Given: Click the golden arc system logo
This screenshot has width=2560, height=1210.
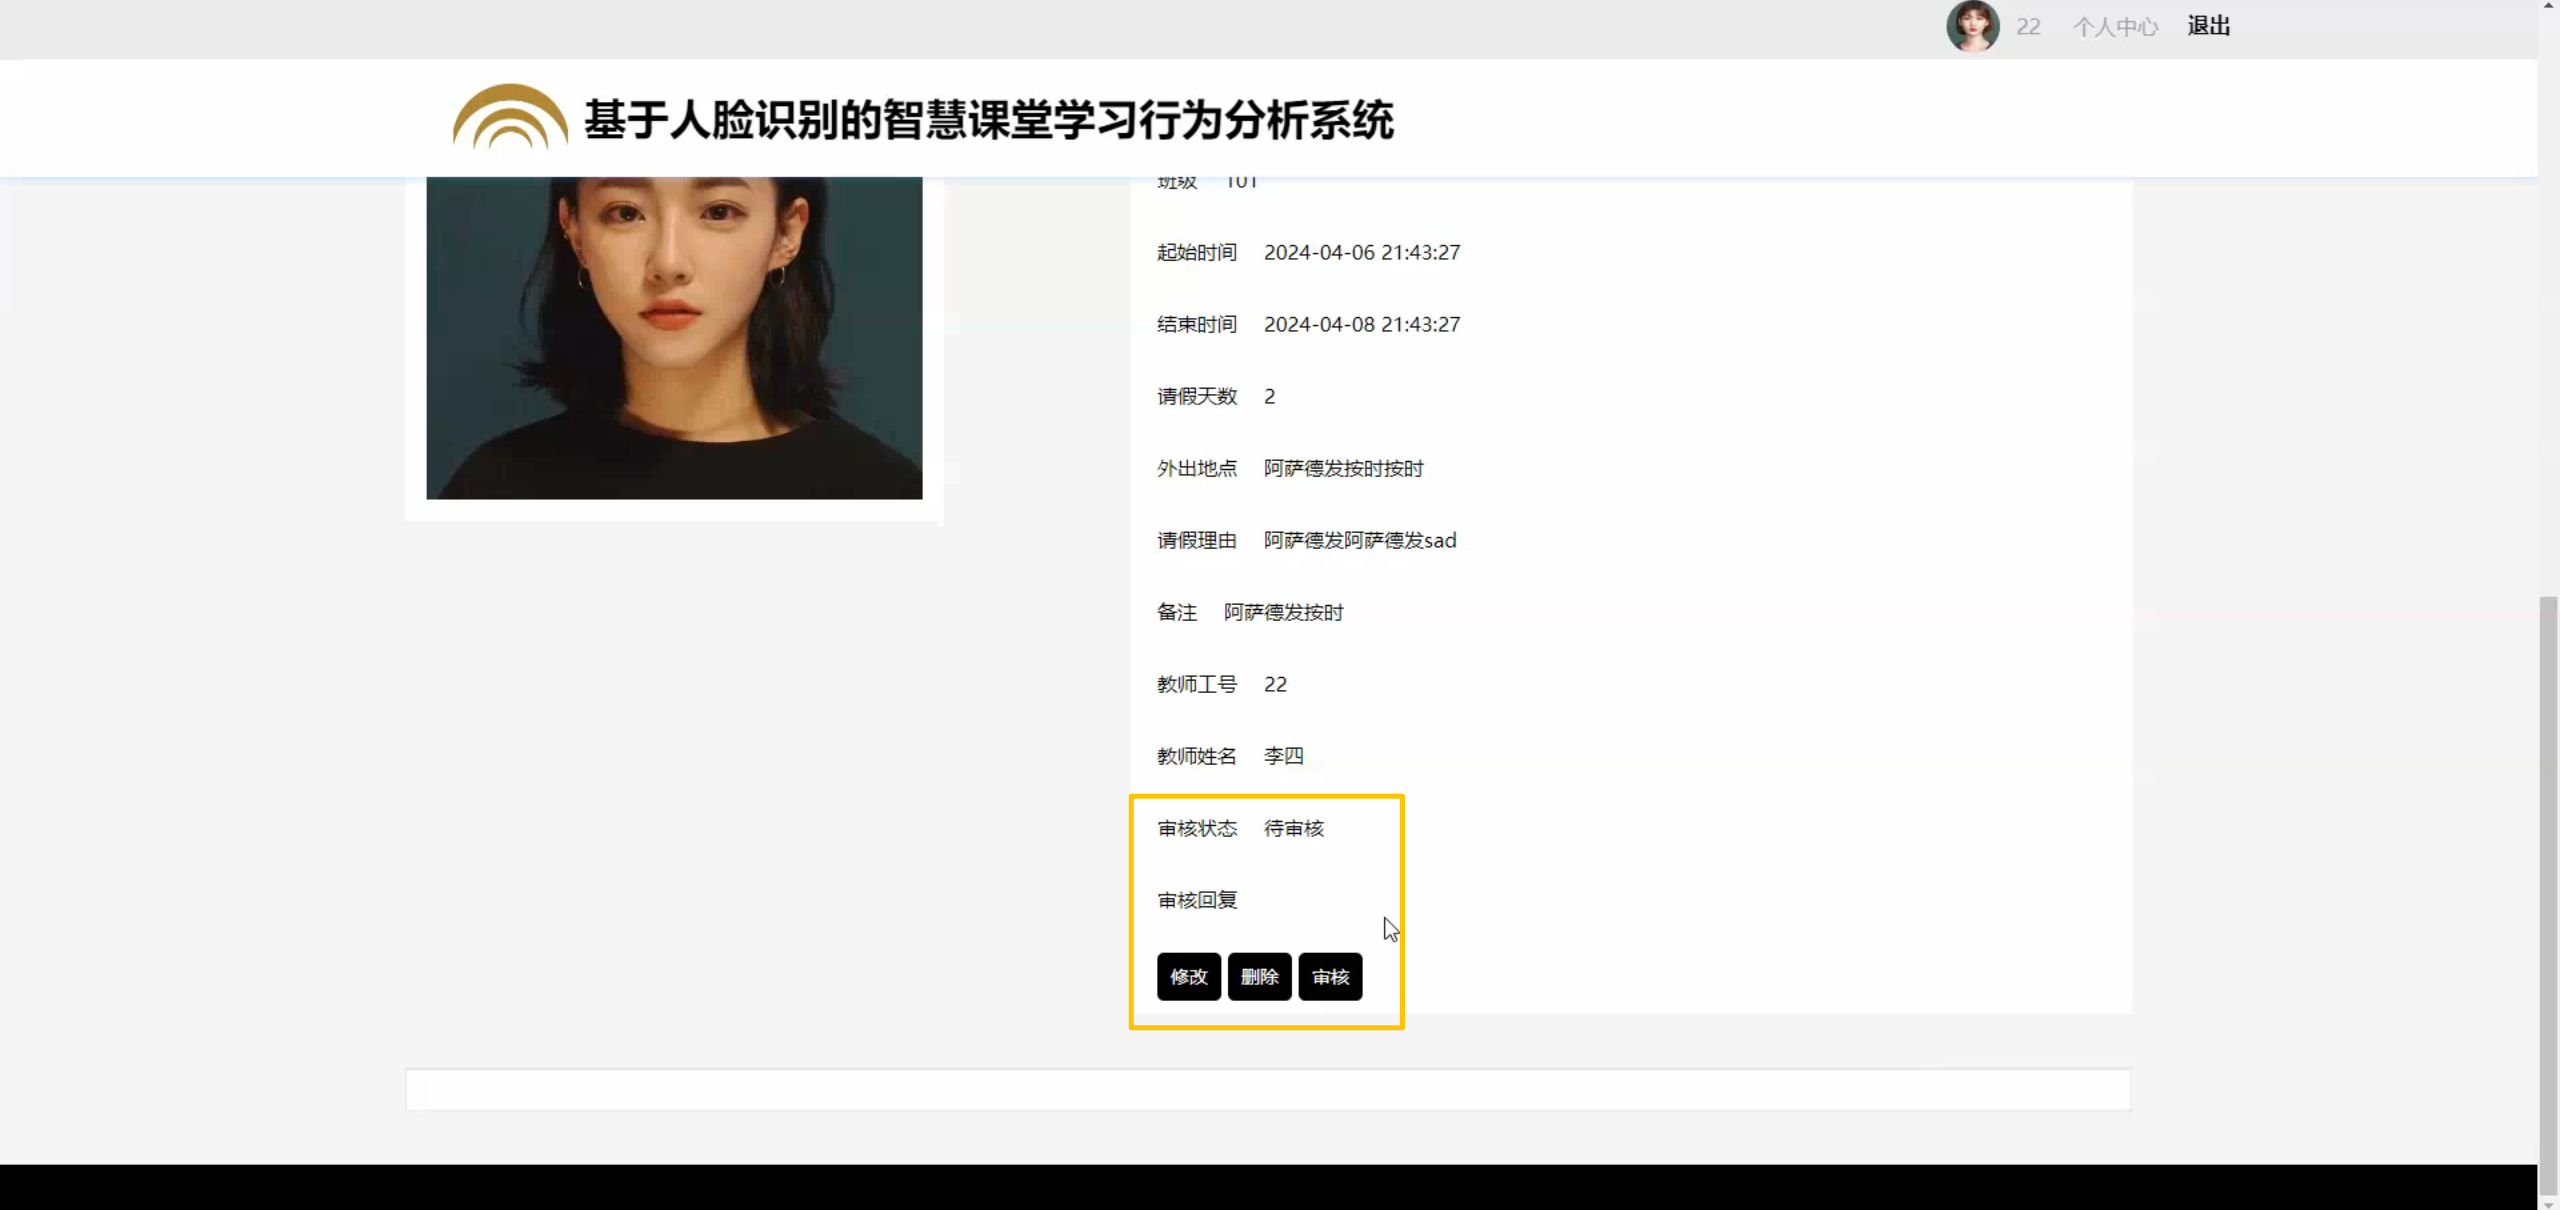Looking at the screenshot, I should click(x=510, y=118).
